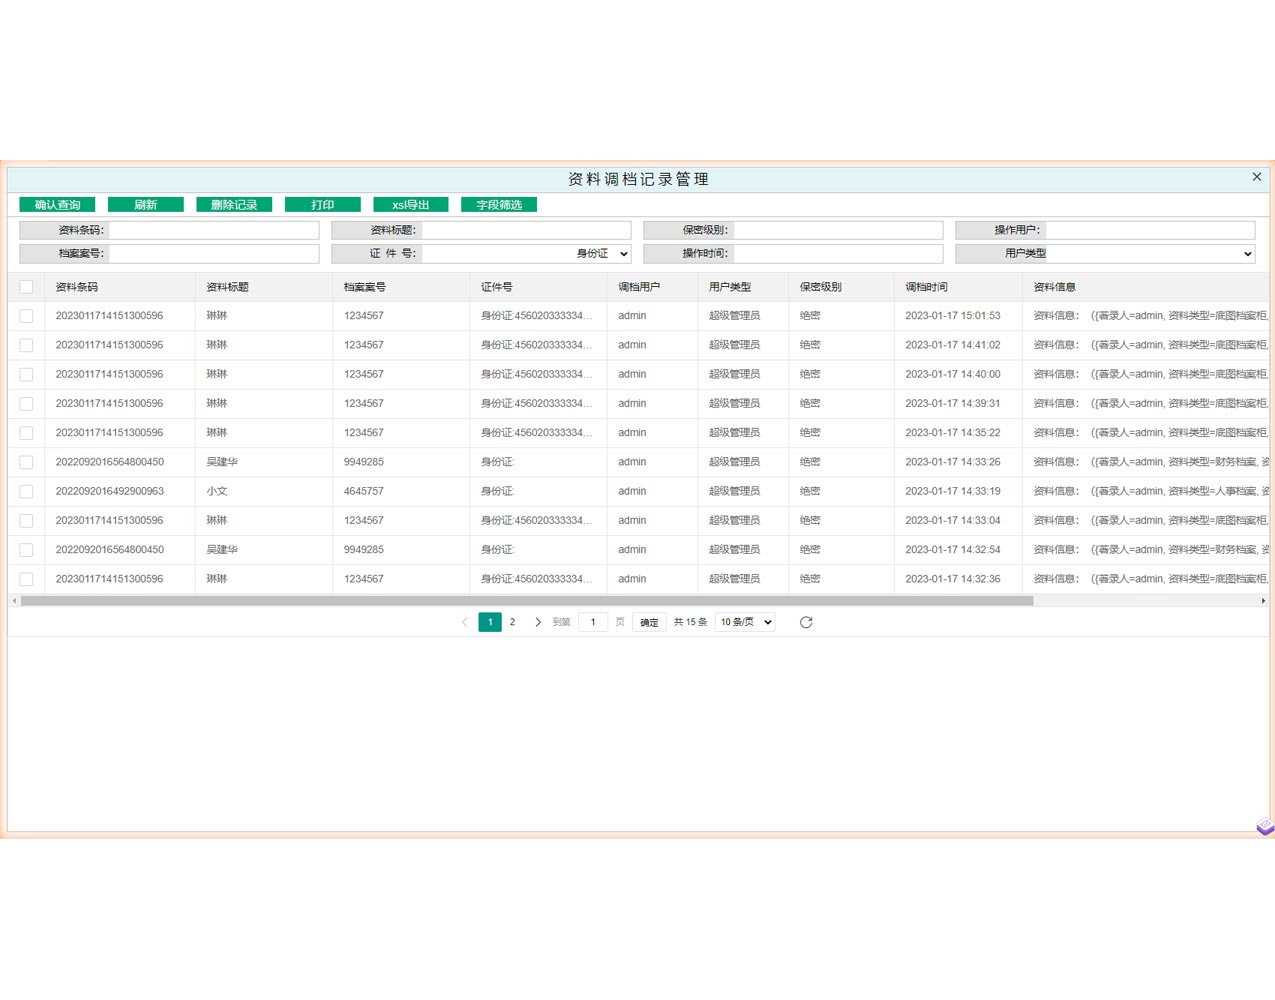Click the previous page arrow
This screenshot has height=1000, width=1275.
(x=465, y=622)
